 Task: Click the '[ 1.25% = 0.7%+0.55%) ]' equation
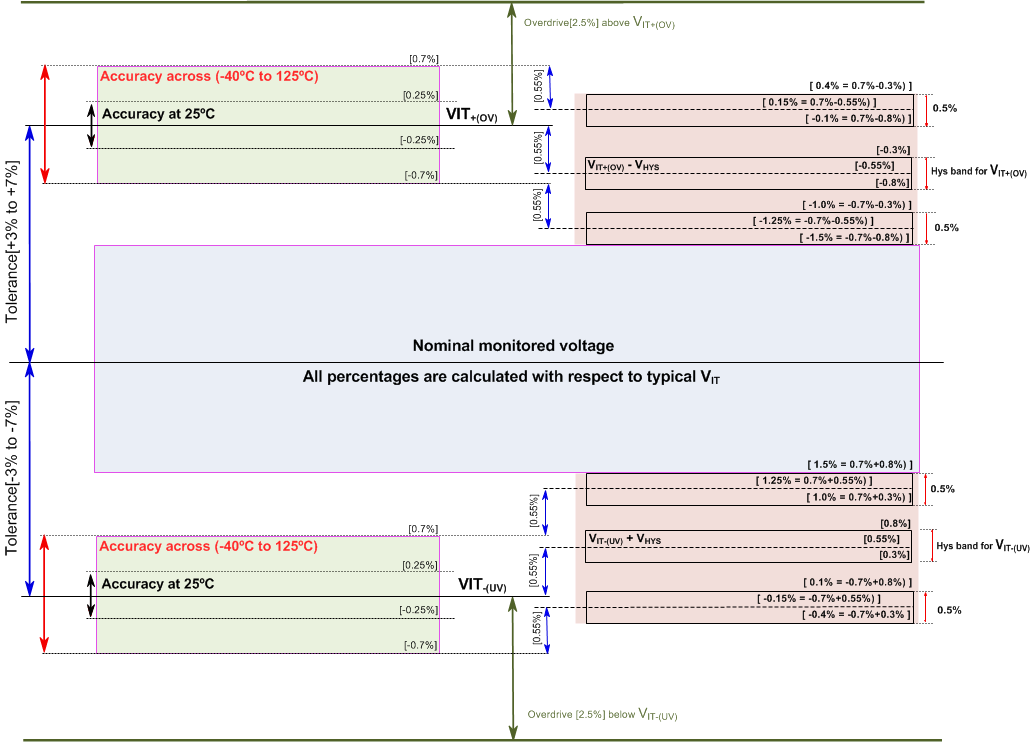[814, 481]
